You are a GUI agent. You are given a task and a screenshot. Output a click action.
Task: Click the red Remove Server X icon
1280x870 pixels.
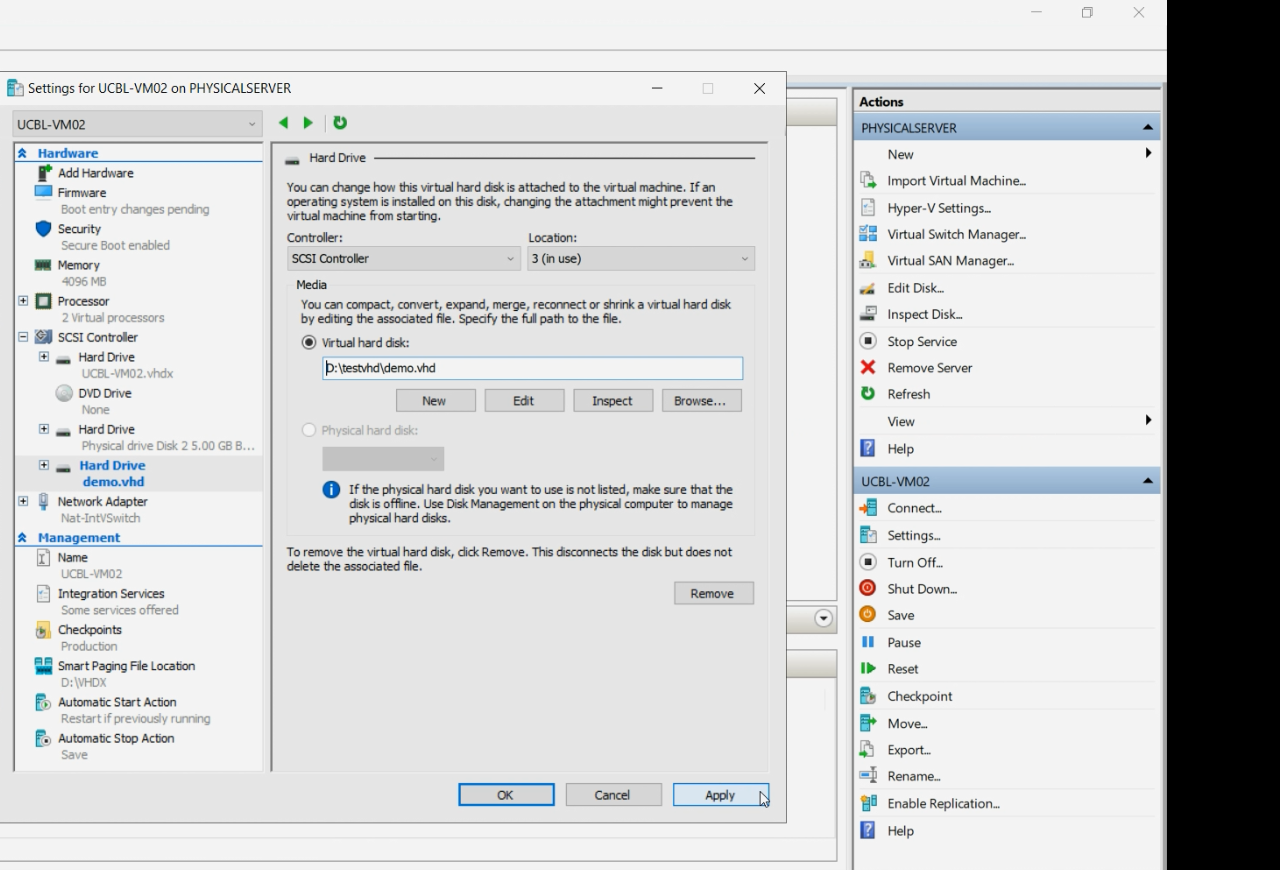point(868,367)
